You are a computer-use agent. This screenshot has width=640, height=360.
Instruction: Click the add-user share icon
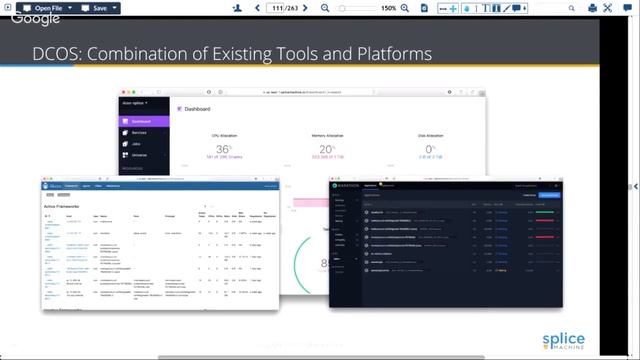(237, 8)
